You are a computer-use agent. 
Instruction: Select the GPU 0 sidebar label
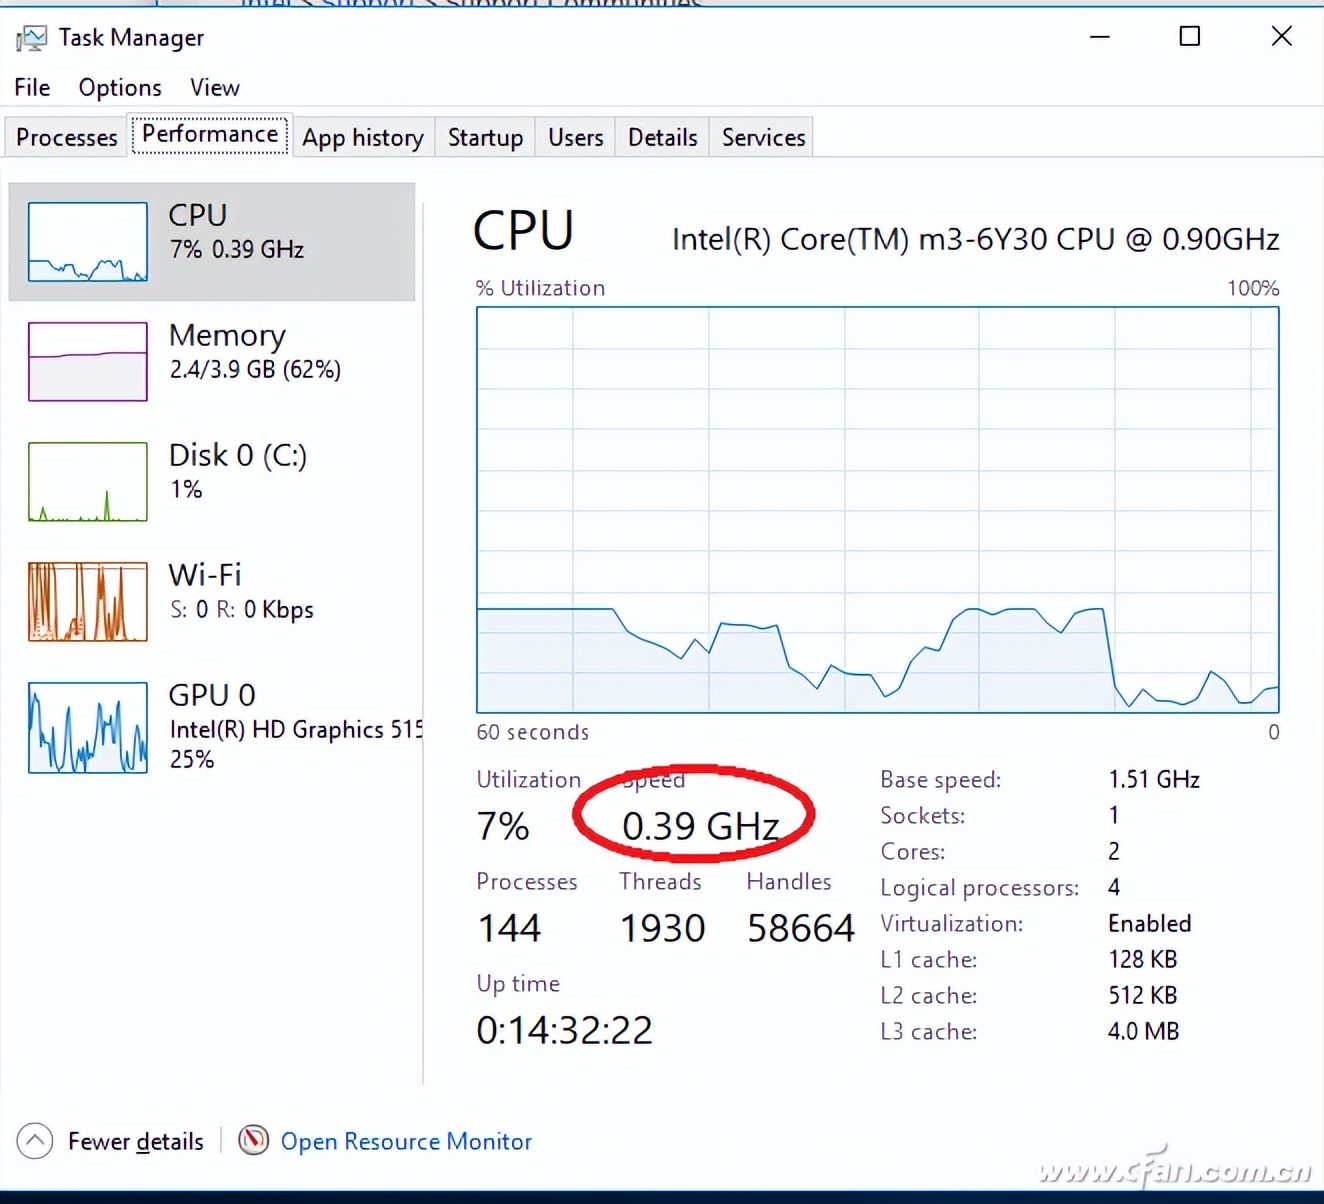click(x=212, y=695)
